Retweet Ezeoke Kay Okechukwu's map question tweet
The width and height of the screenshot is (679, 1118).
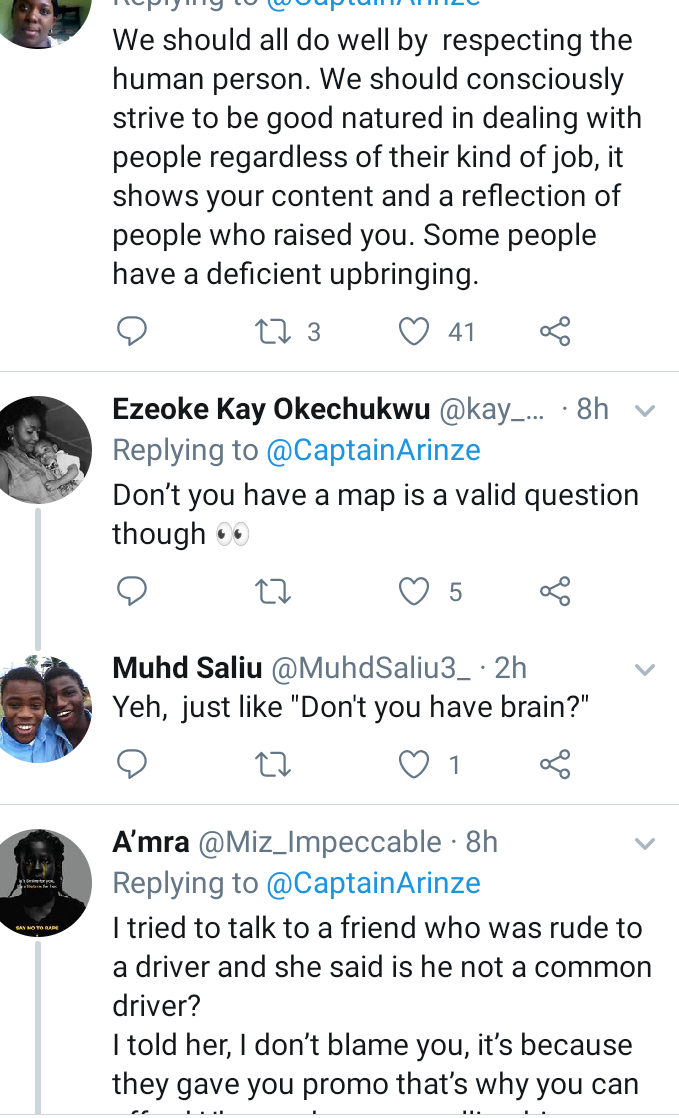pyautogui.click(x=272, y=592)
